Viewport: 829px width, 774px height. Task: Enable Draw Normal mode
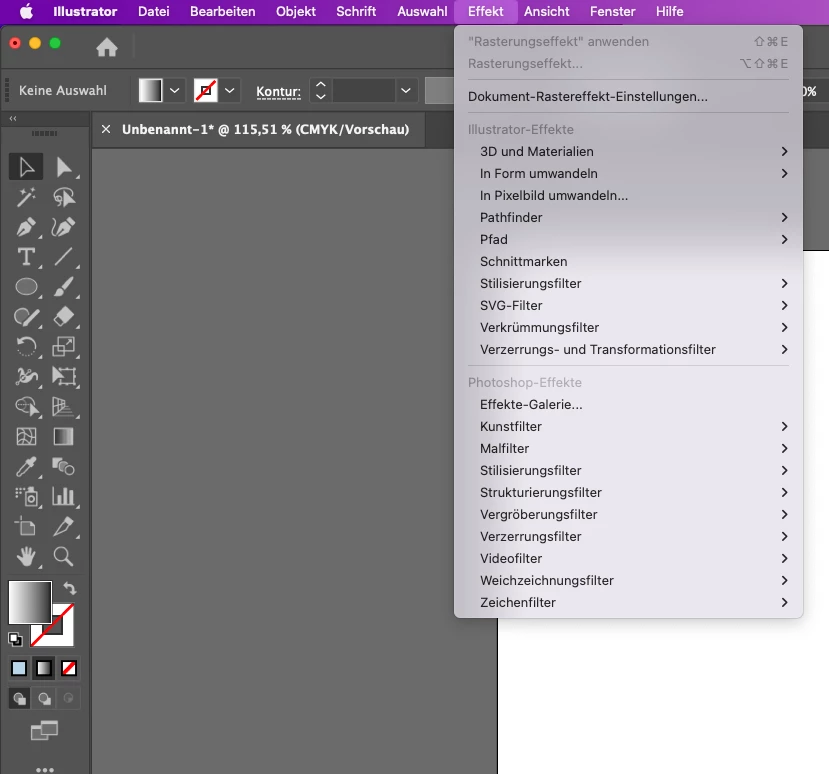(20, 698)
